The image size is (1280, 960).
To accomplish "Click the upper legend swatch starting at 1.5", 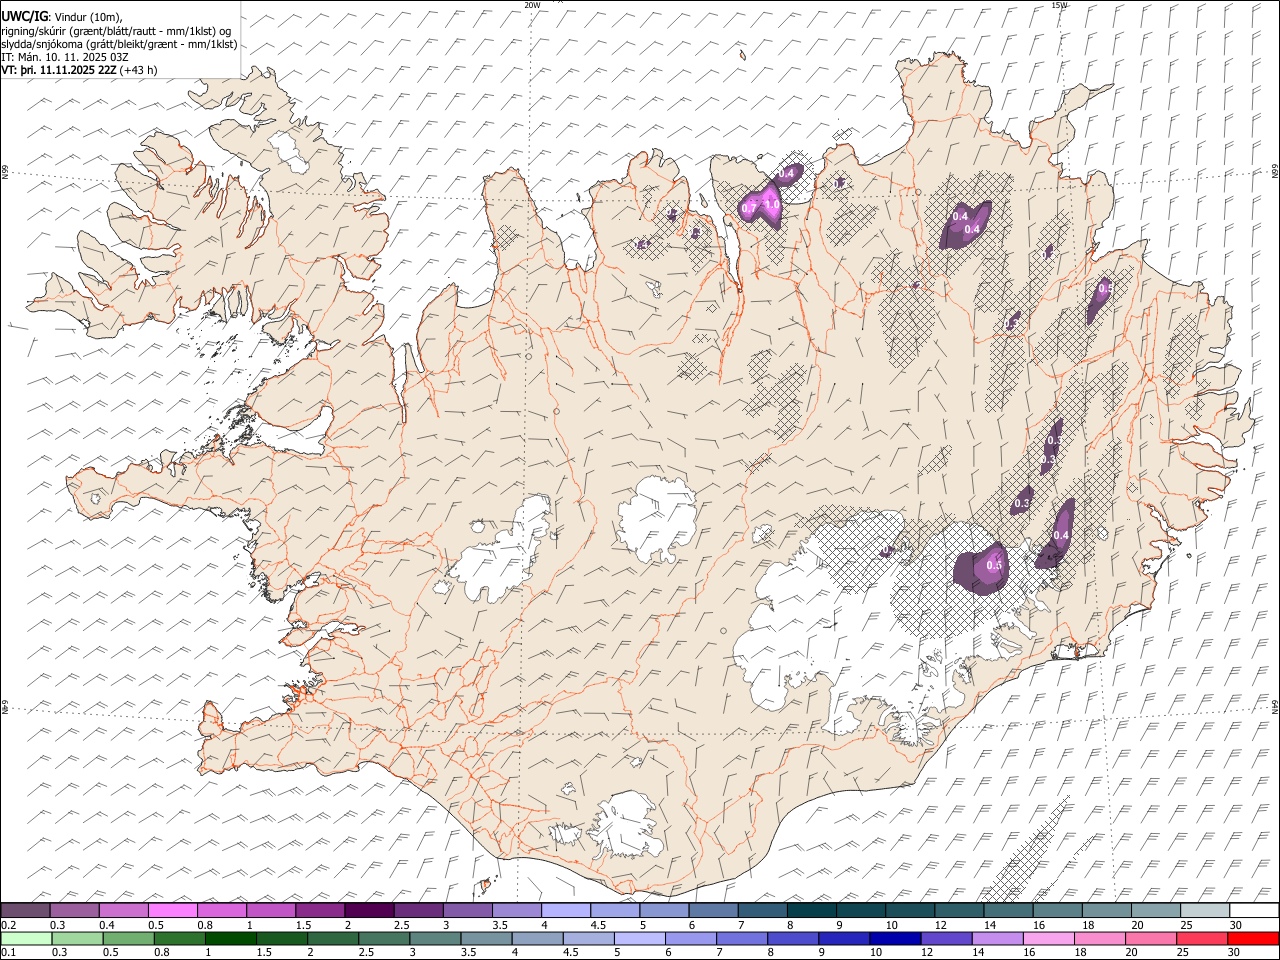I will point(320,910).
